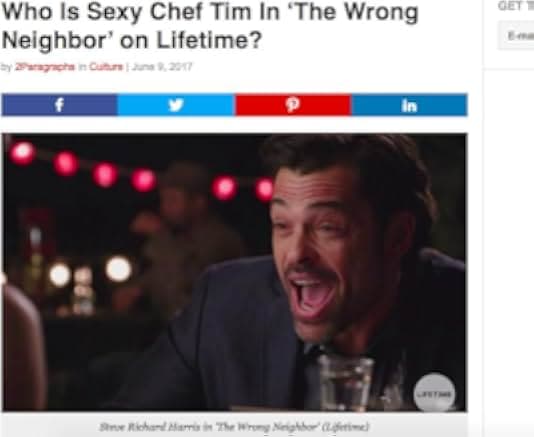Click the pink string lights in photo
The width and height of the screenshot is (534, 437).
click(x=143, y=170)
